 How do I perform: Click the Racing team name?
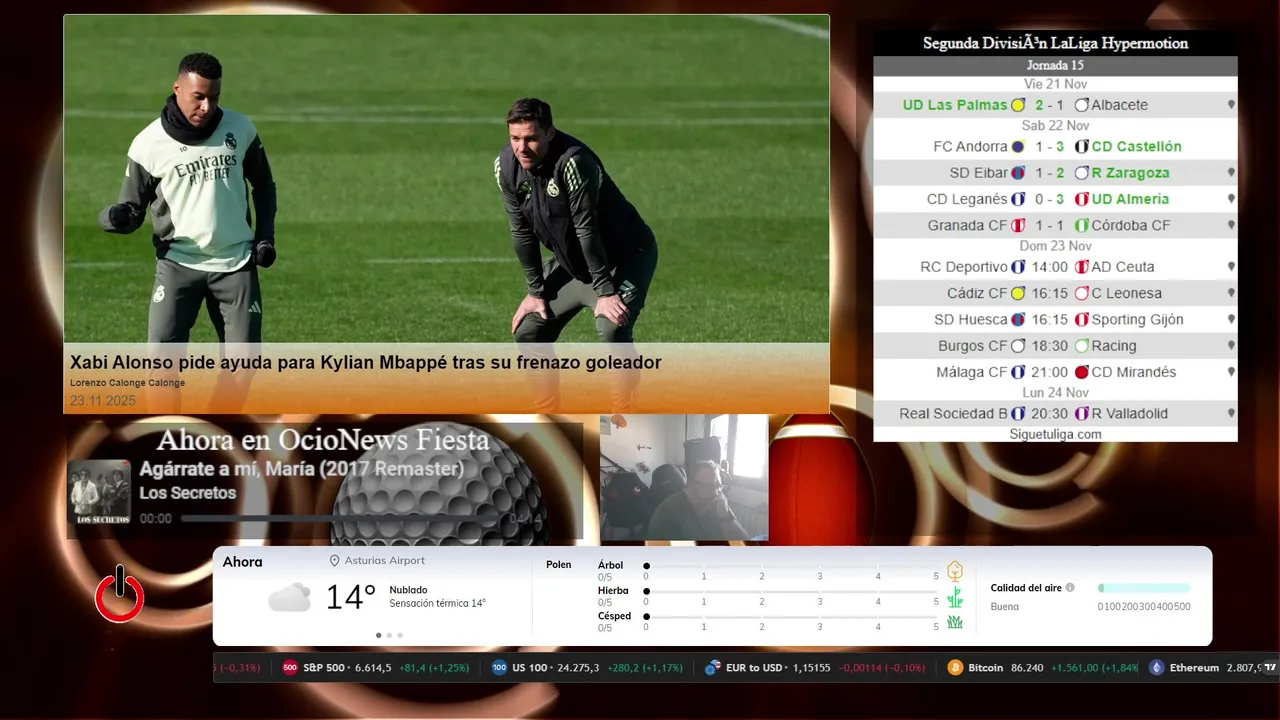pyautogui.click(x=1114, y=346)
